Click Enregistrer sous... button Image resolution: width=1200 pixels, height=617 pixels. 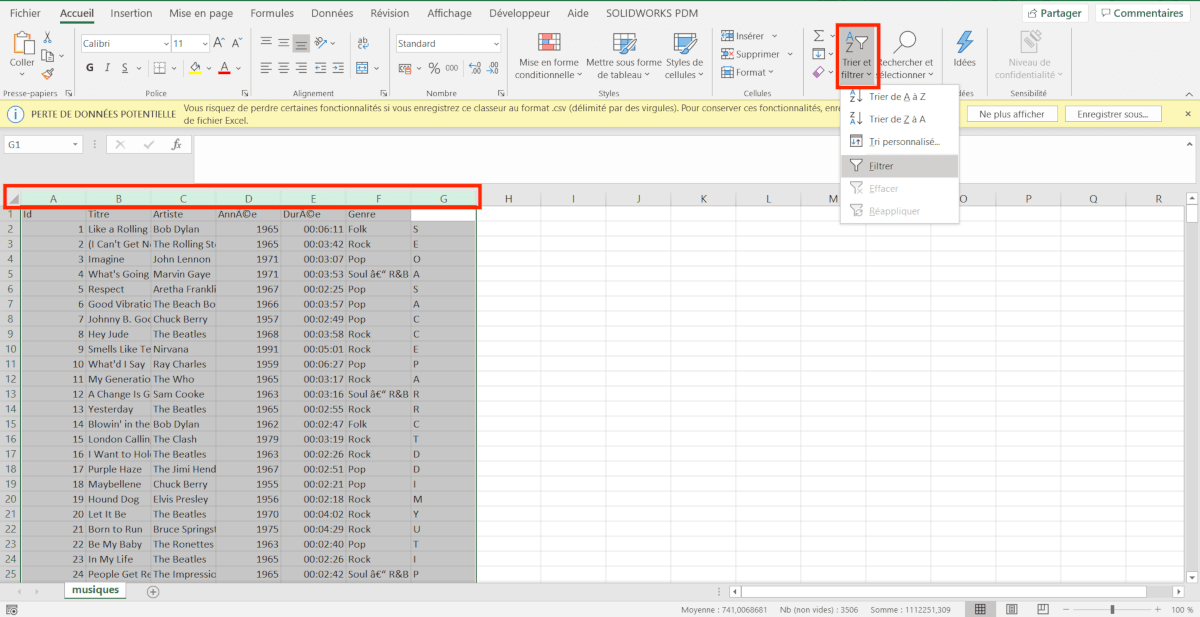1113,114
